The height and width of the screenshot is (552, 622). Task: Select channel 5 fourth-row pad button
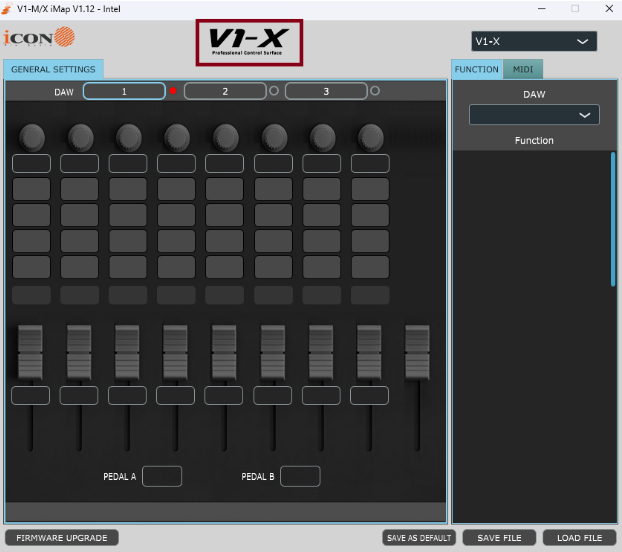[225, 267]
